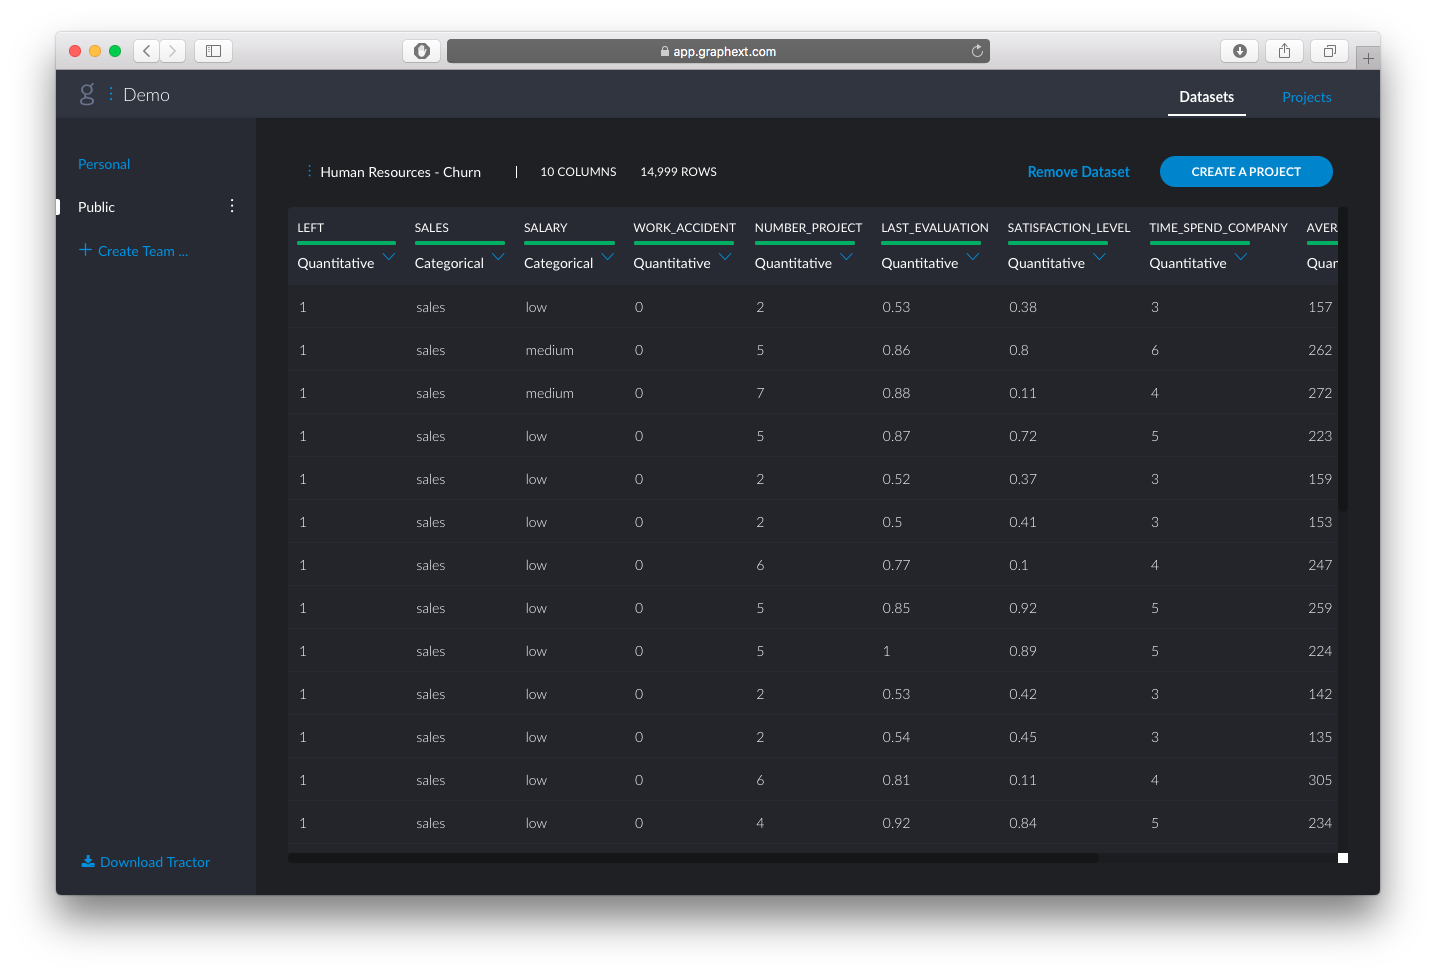Click the horizontal table scrollbar

click(x=693, y=858)
